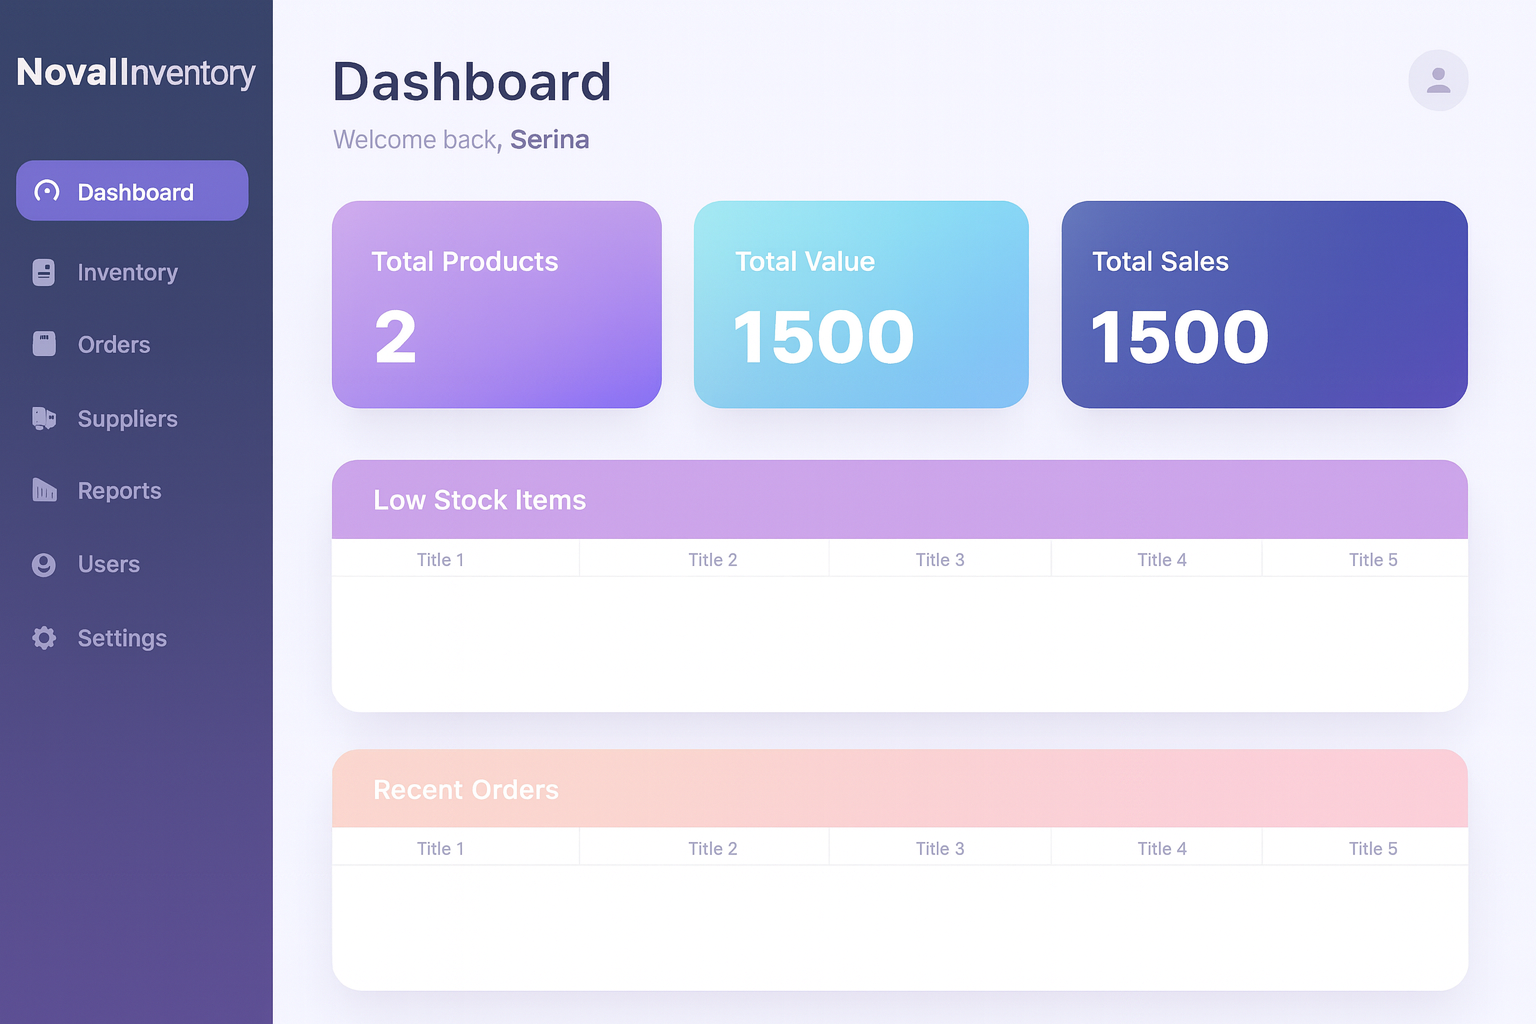Click the Low Stock Items header bar
This screenshot has height=1024, width=1536.
pyautogui.click(x=899, y=499)
